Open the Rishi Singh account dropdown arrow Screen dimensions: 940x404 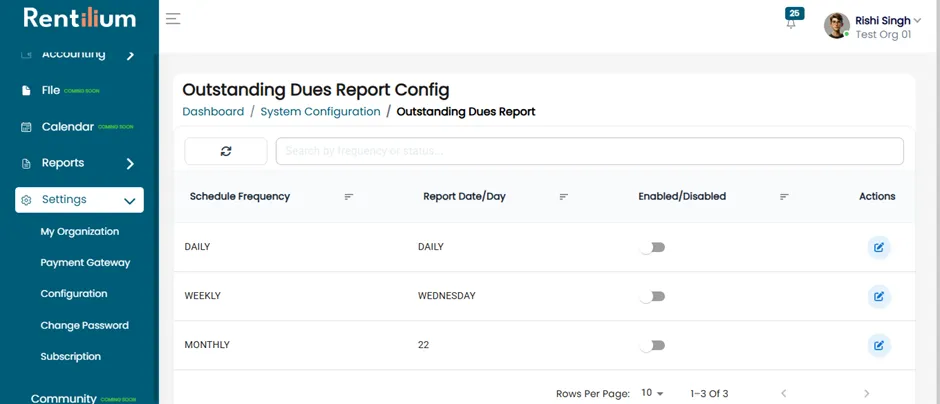click(917, 21)
